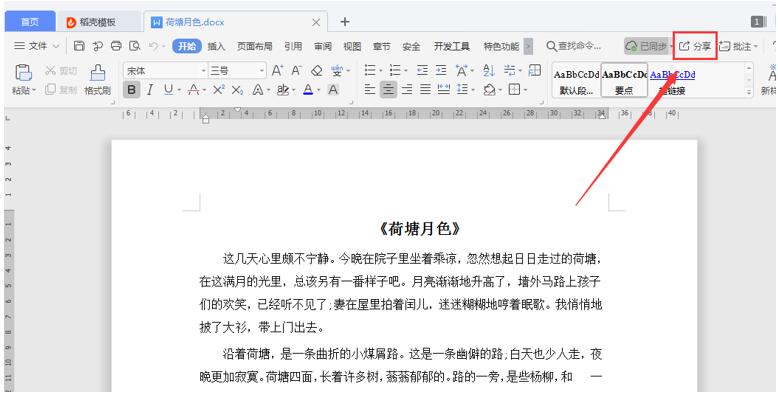Toggle Italic formatting
Screen dimensions: 778x396
[x=150, y=90]
